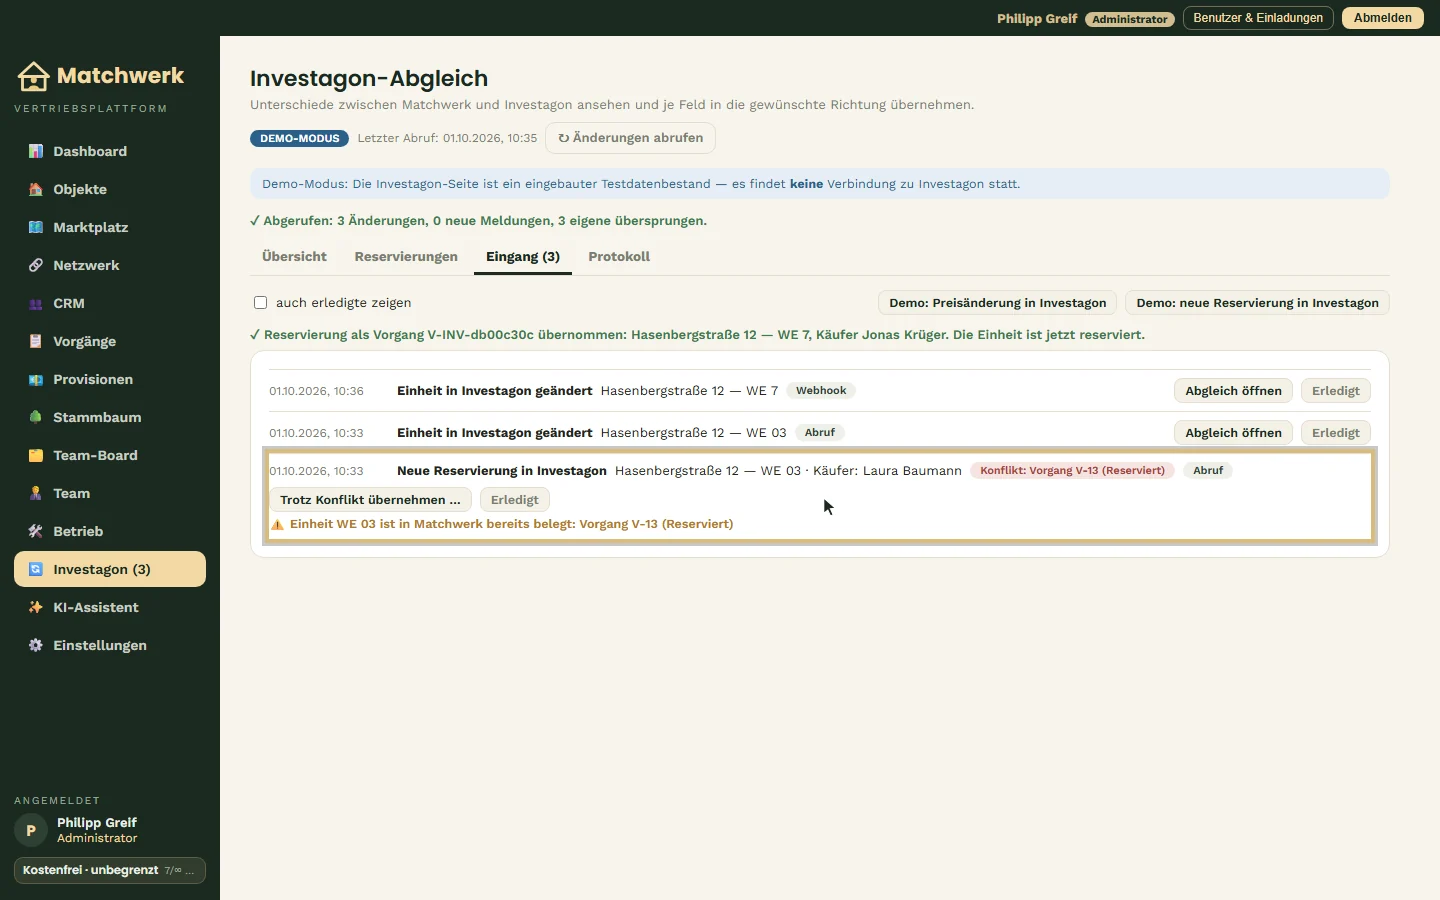This screenshot has width=1440, height=900.
Task: Click the Einstellungen gear icon
Action: [36, 645]
